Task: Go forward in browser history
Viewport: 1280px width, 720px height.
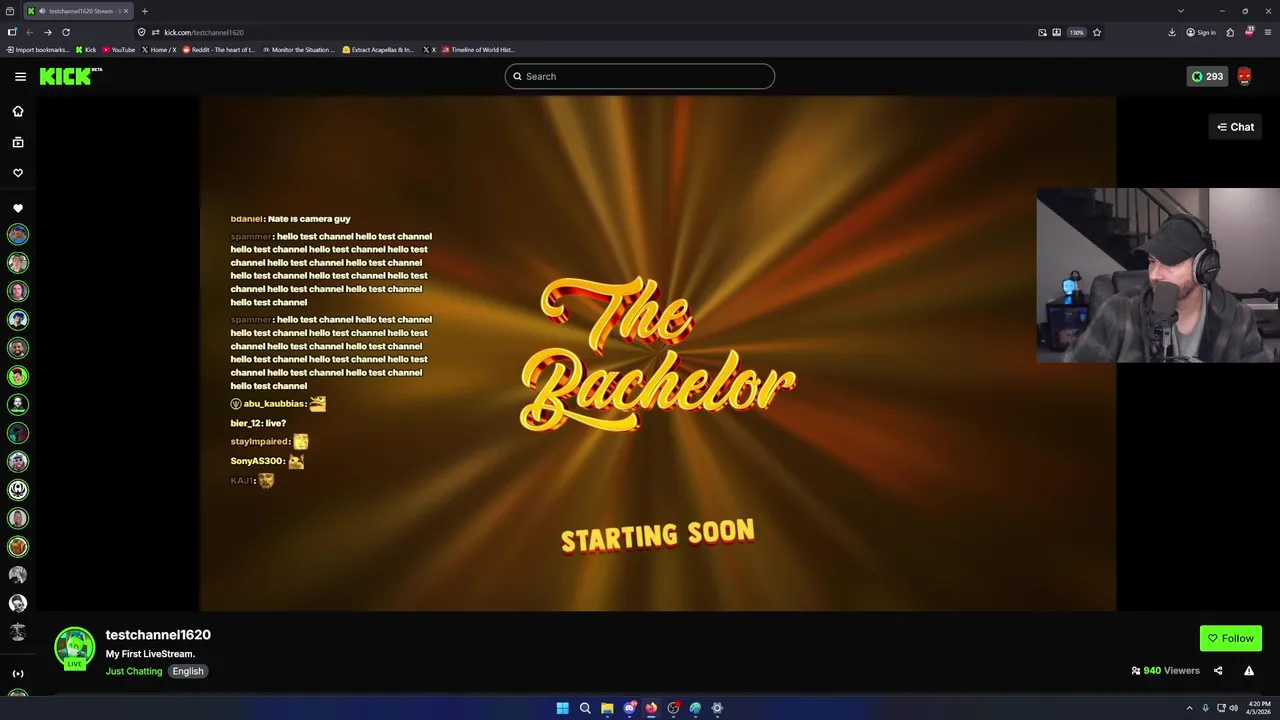Action: pos(47,32)
